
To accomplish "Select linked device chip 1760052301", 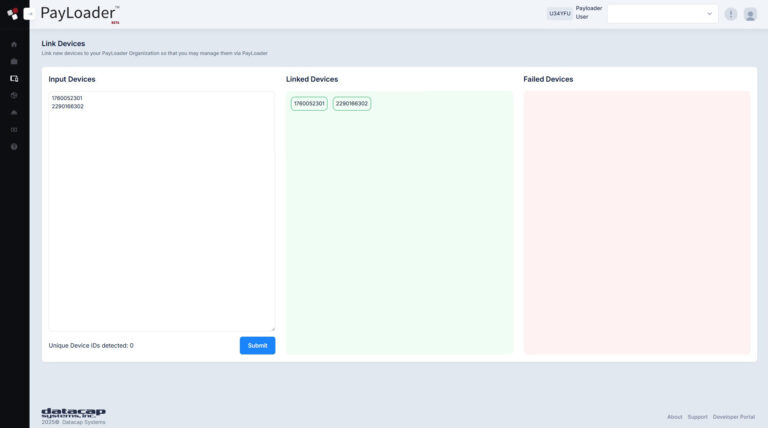I will pyautogui.click(x=309, y=103).
